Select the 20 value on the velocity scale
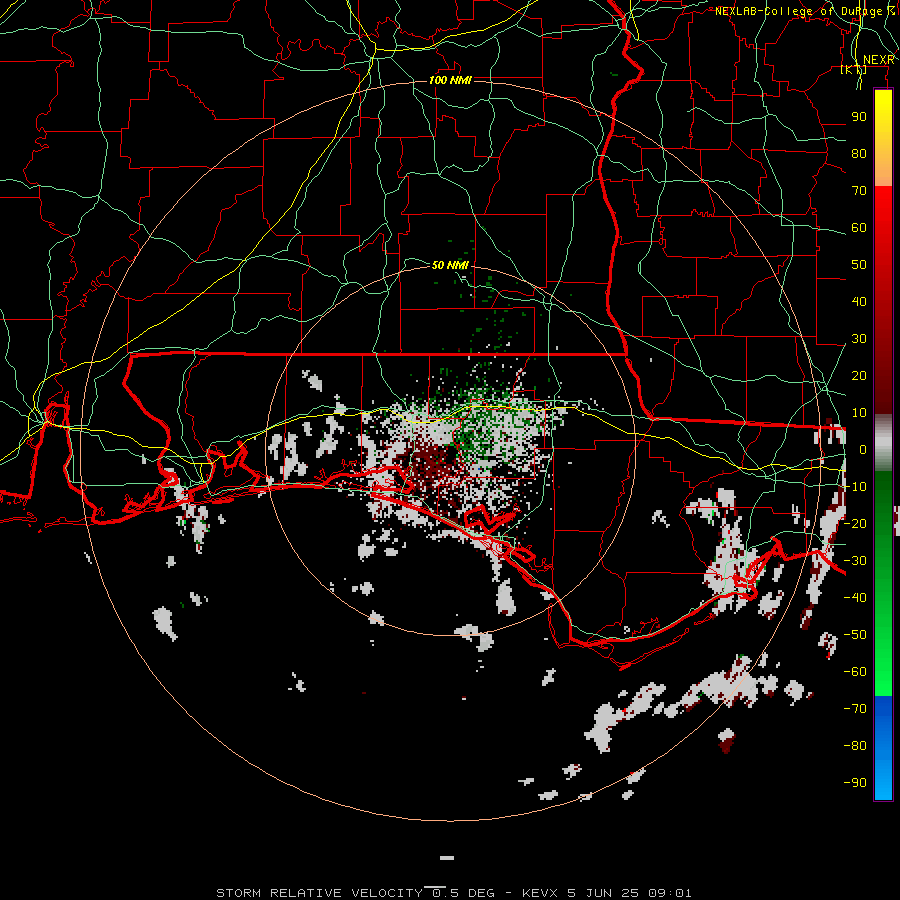900x900 pixels. click(x=859, y=376)
